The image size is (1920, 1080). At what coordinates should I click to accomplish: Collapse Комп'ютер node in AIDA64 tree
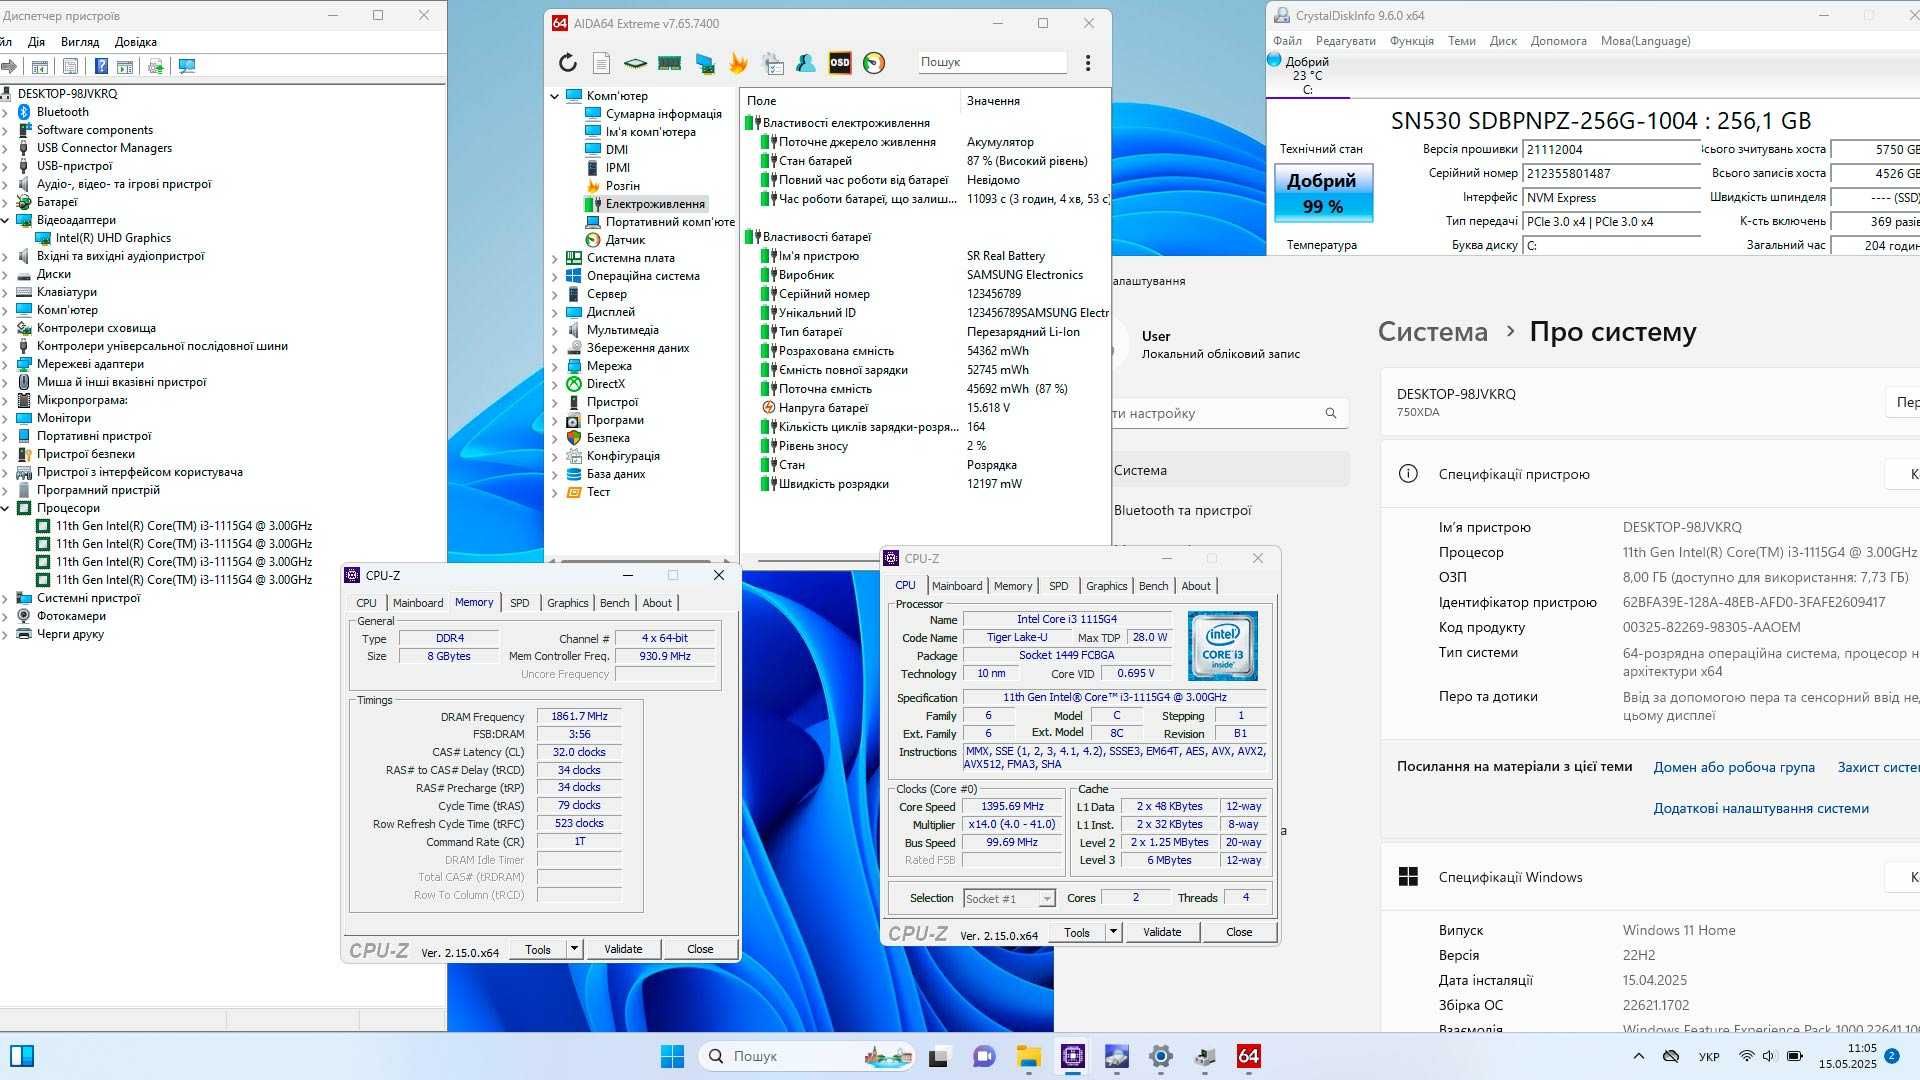coord(555,96)
